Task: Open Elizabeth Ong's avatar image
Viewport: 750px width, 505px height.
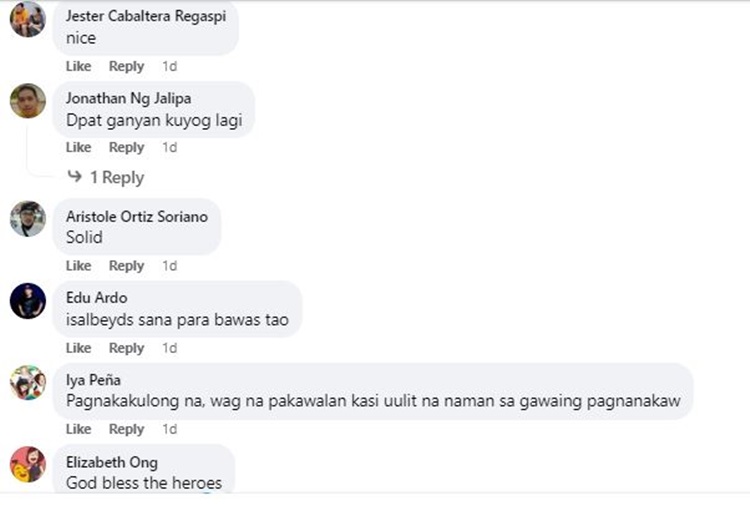Action: (x=28, y=464)
